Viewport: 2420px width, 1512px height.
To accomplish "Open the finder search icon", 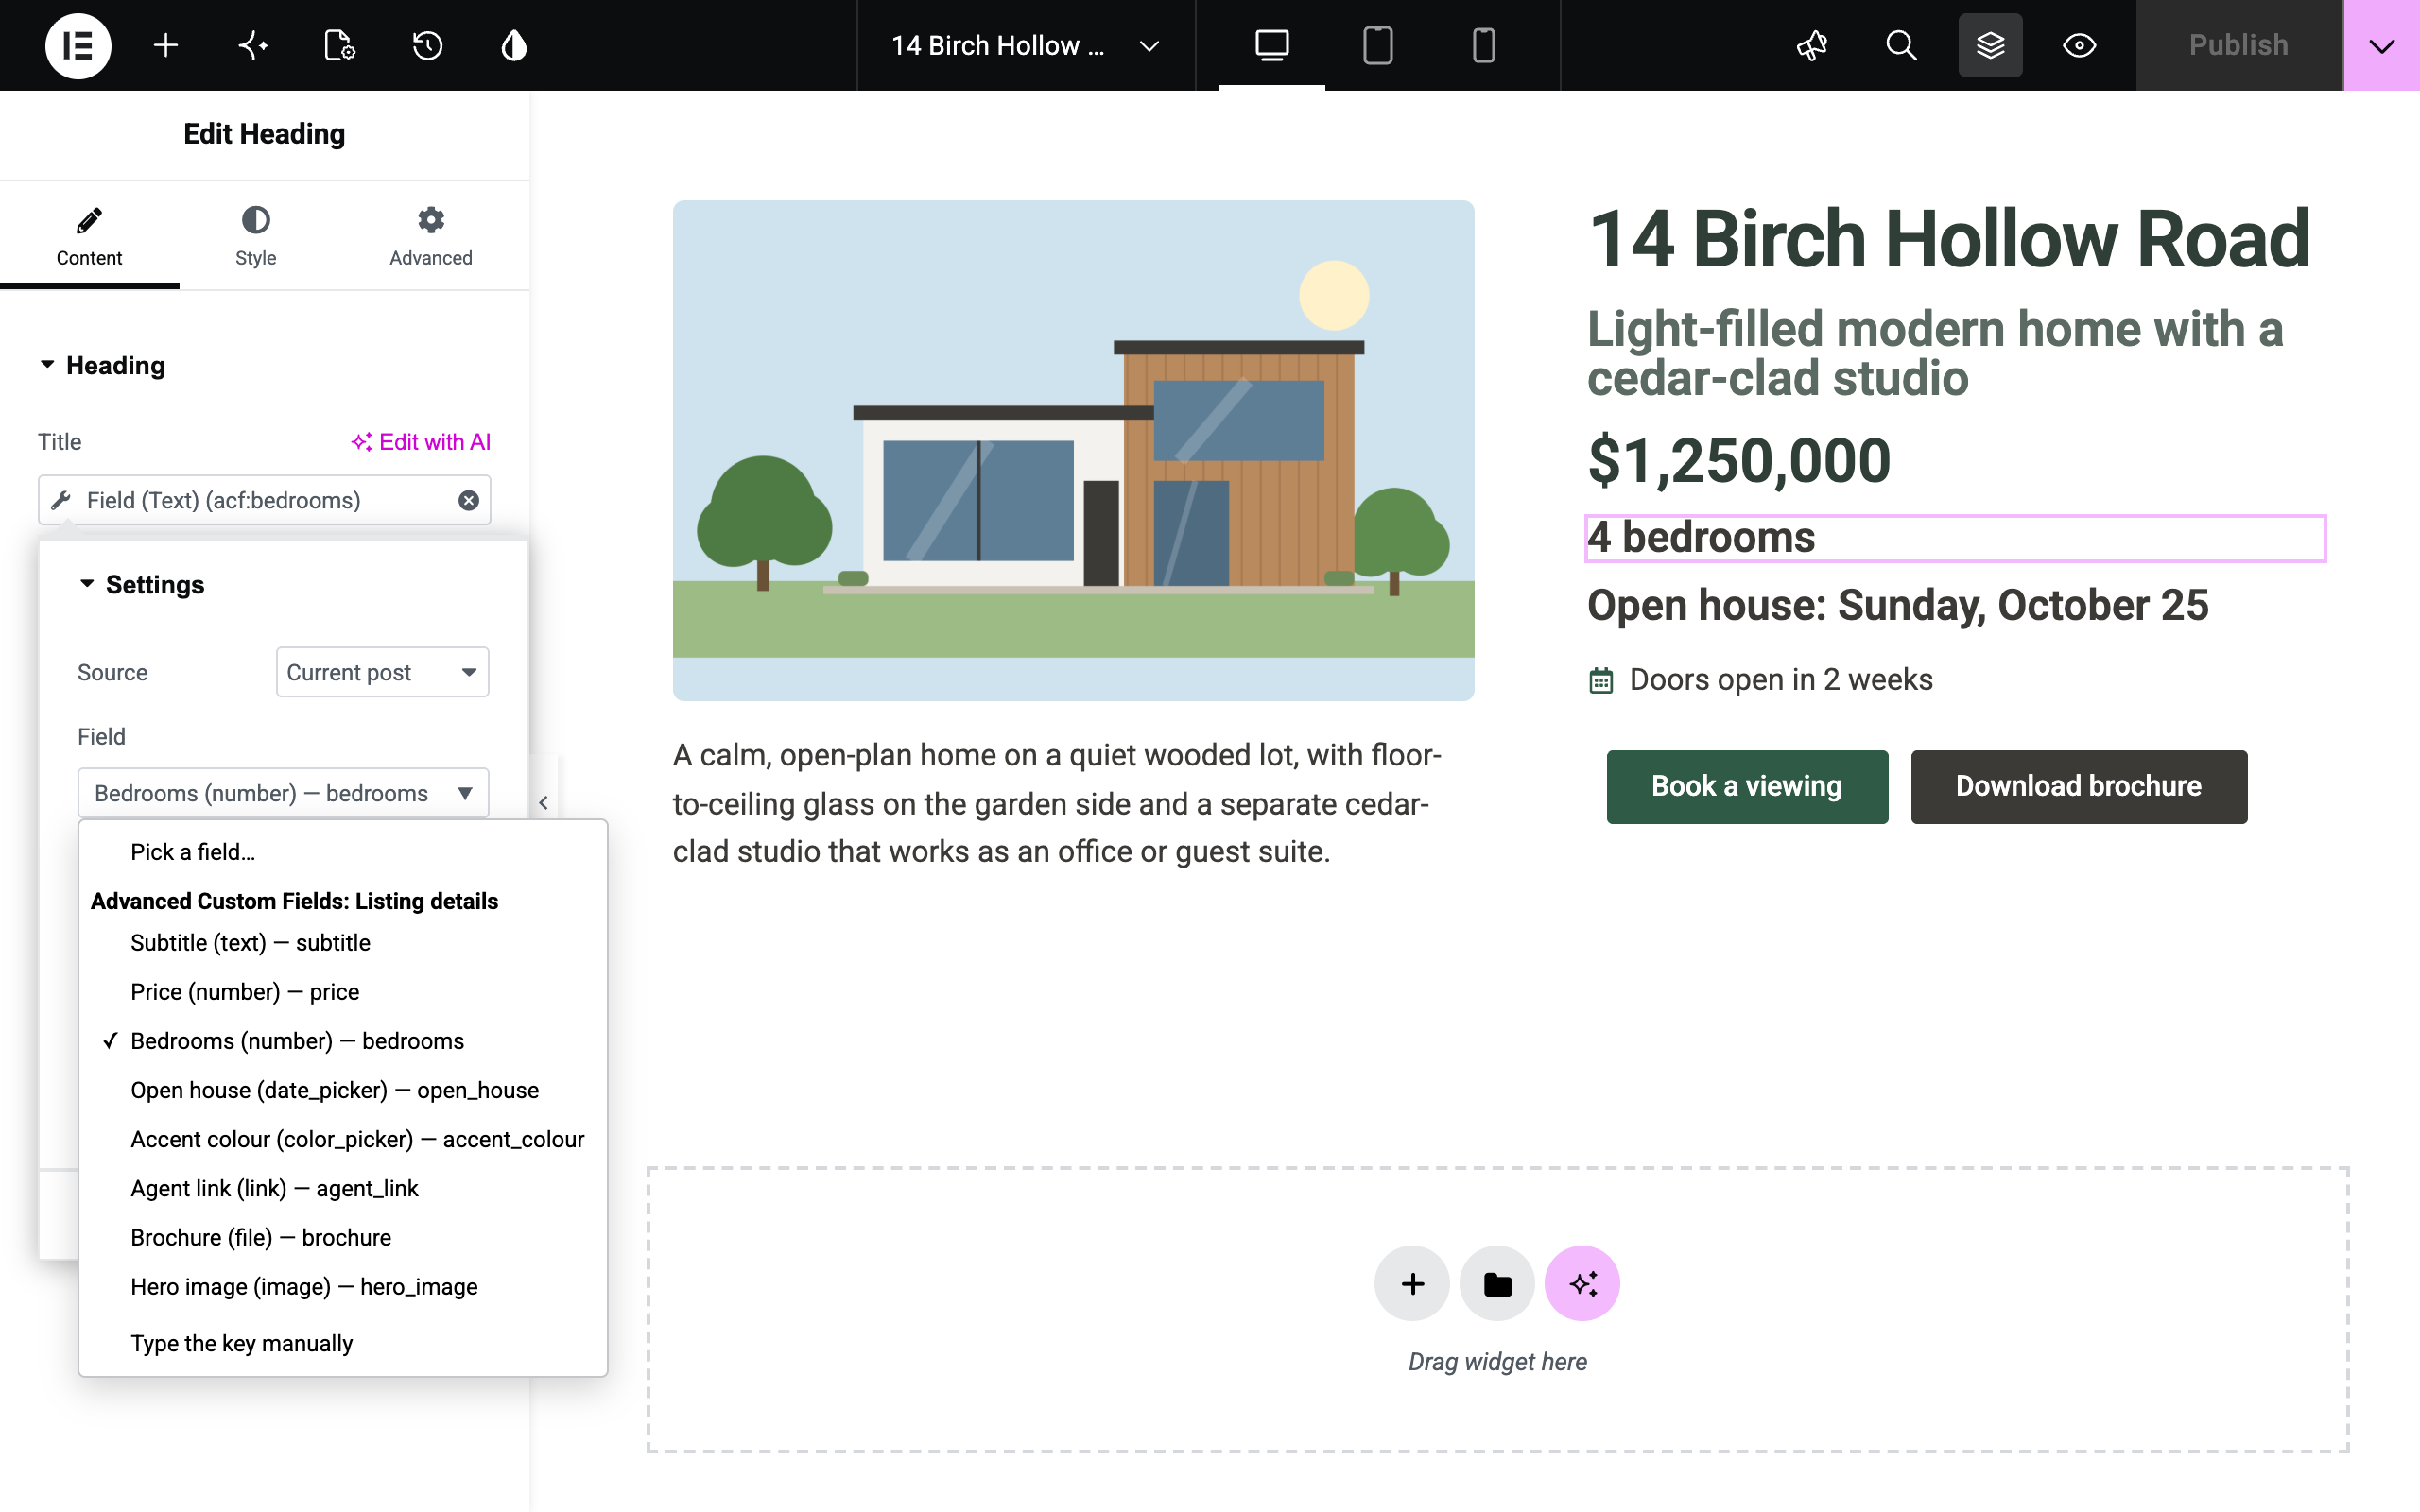I will pos(1901,45).
